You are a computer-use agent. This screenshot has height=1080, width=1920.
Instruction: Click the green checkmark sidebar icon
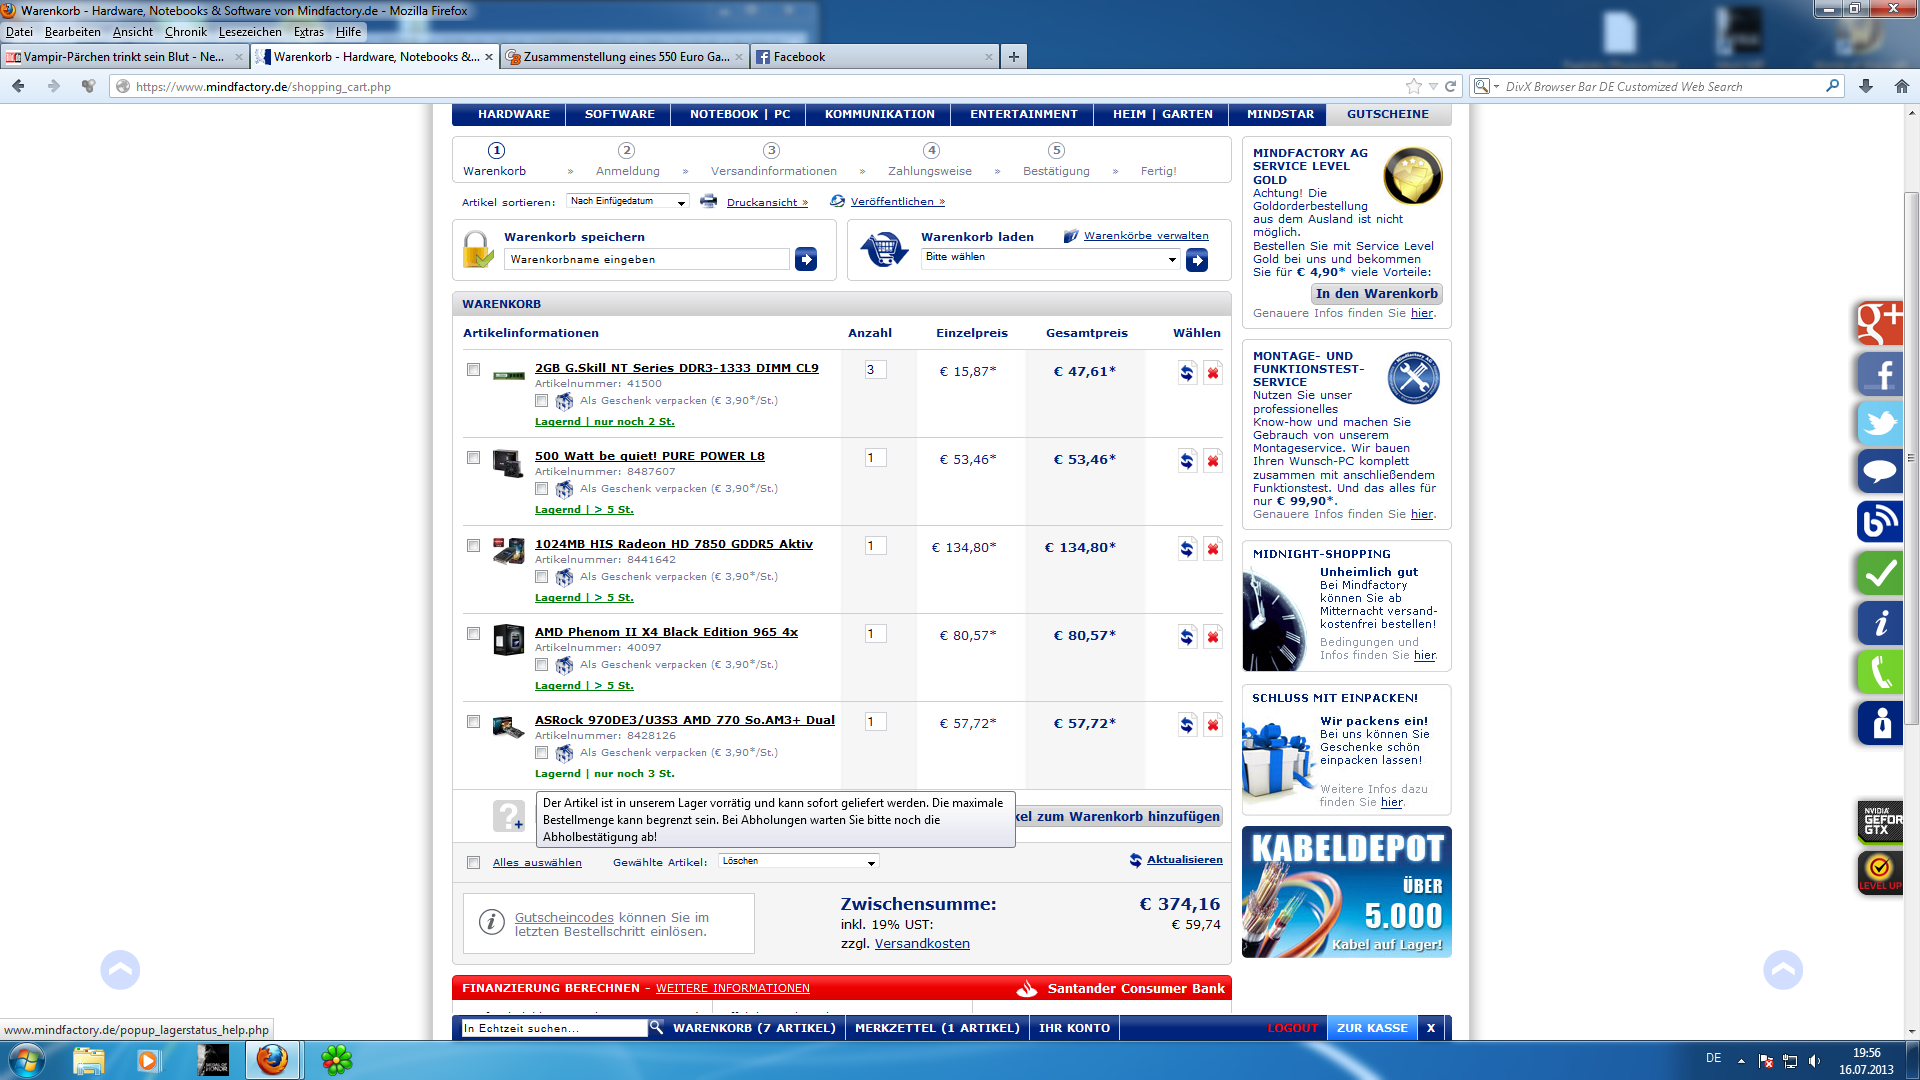click(x=1880, y=573)
